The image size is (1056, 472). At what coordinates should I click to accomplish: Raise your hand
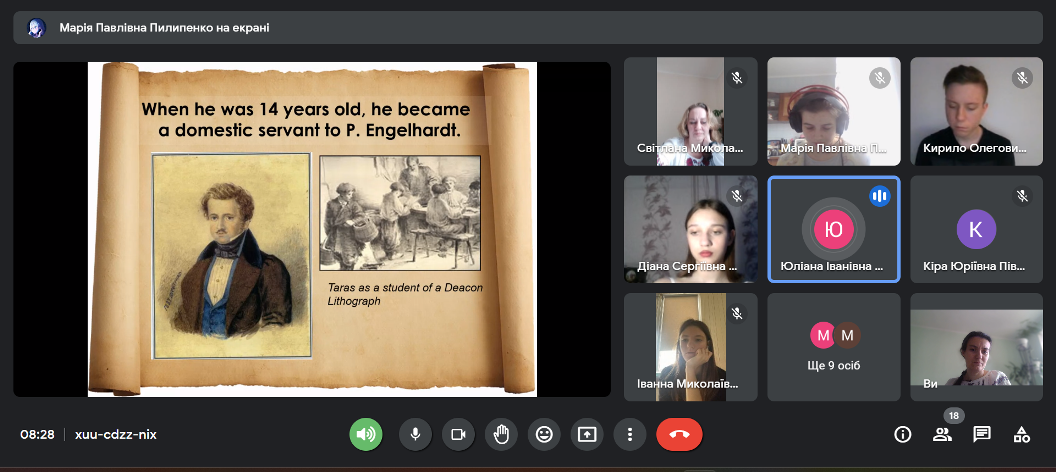click(501, 434)
